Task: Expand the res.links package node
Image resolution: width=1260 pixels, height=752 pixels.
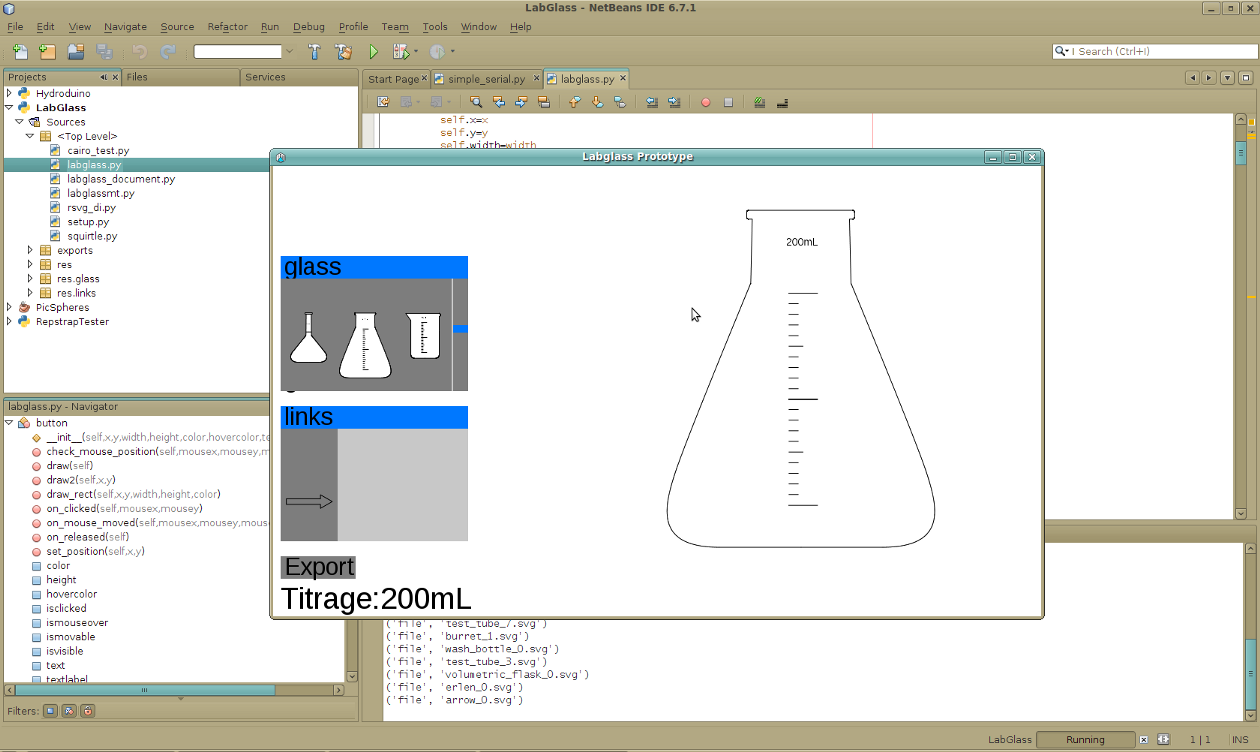Action: coord(30,293)
